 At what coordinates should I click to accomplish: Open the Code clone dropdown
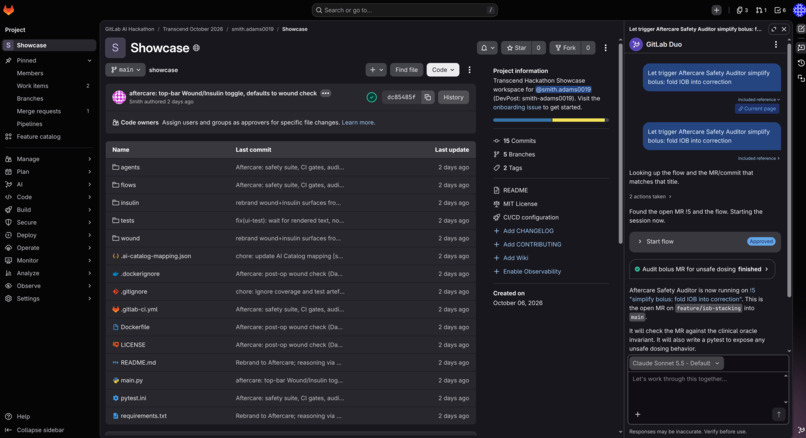[x=443, y=70]
